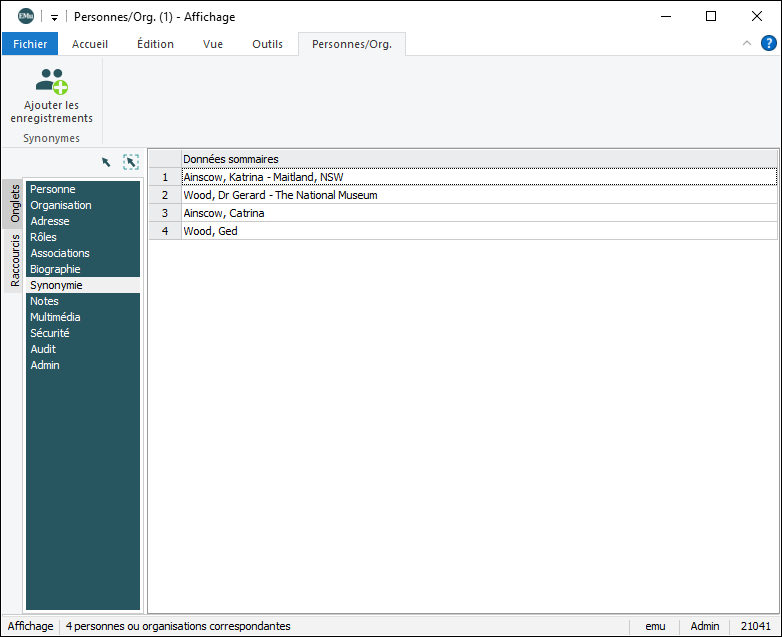Go to the Multimédia tab entry

coord(56,317)
